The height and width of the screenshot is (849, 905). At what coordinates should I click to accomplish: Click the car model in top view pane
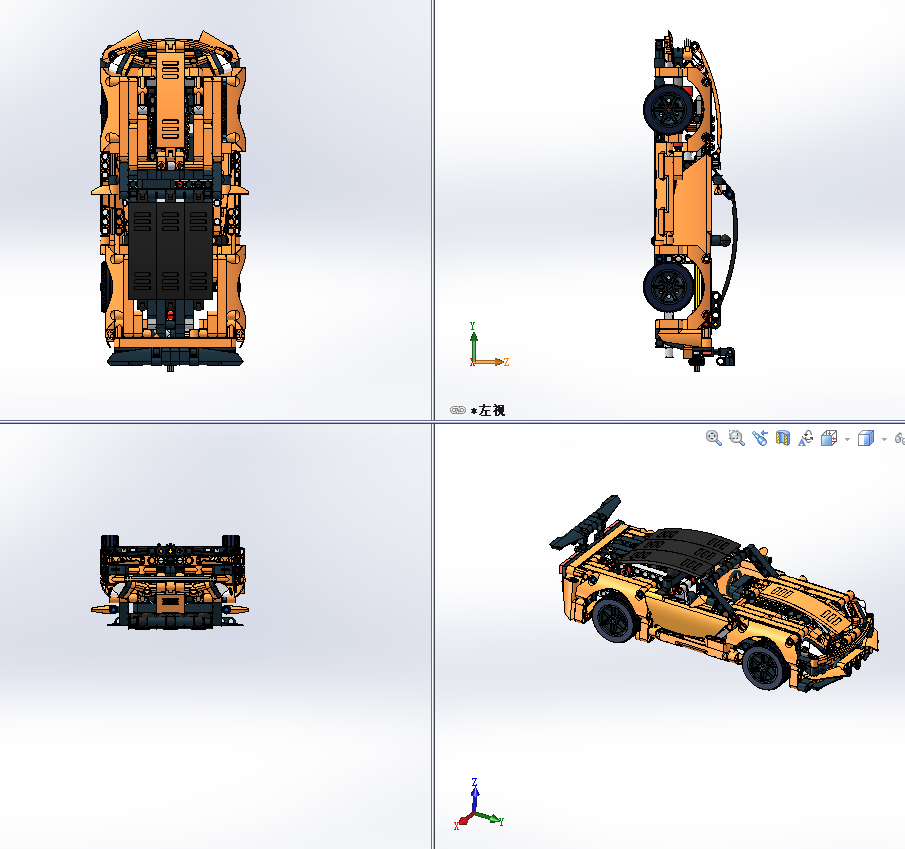pos(170,199)
